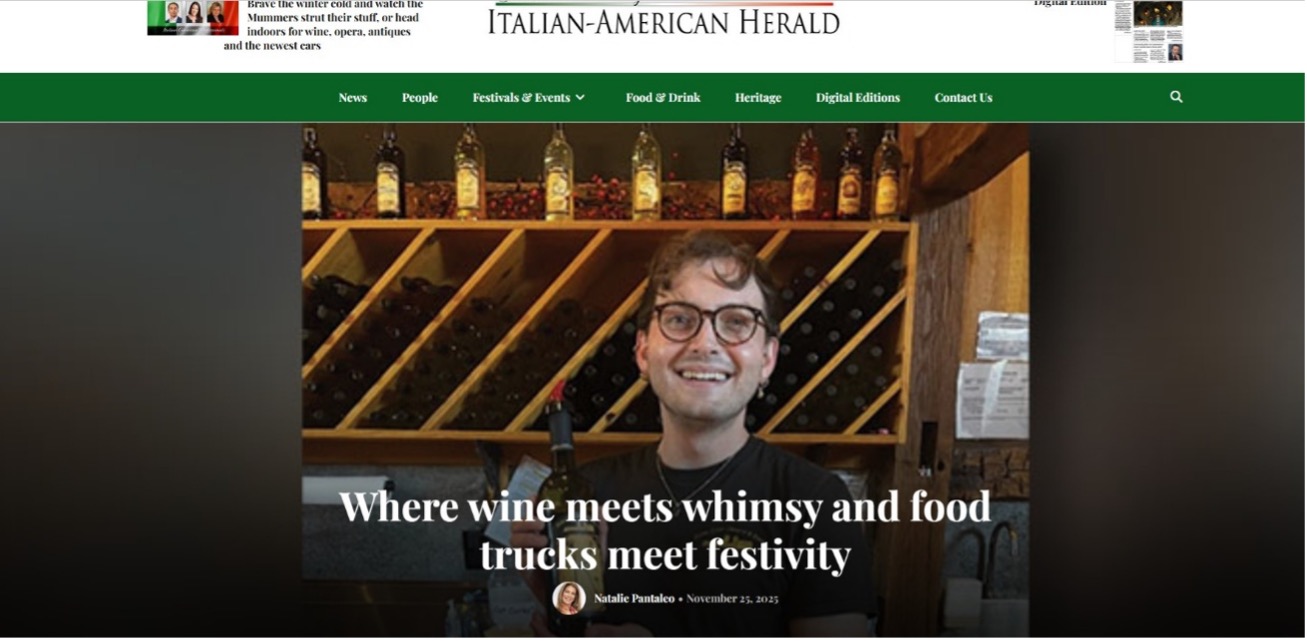Select Food & Drink in navigation
The width and height of the screenshot is (1307, 641).
(x=663, y=98)
